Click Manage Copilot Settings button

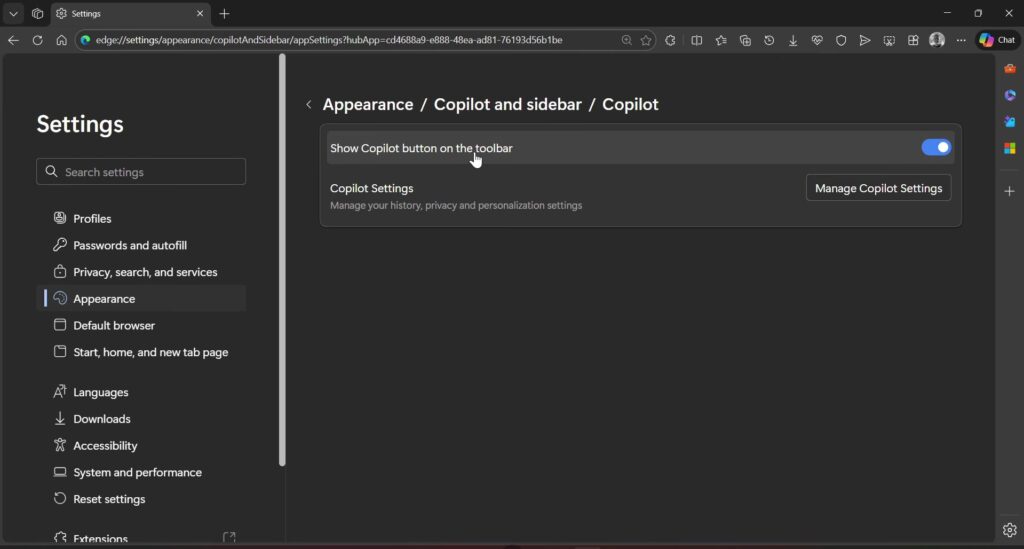point(878,188)
